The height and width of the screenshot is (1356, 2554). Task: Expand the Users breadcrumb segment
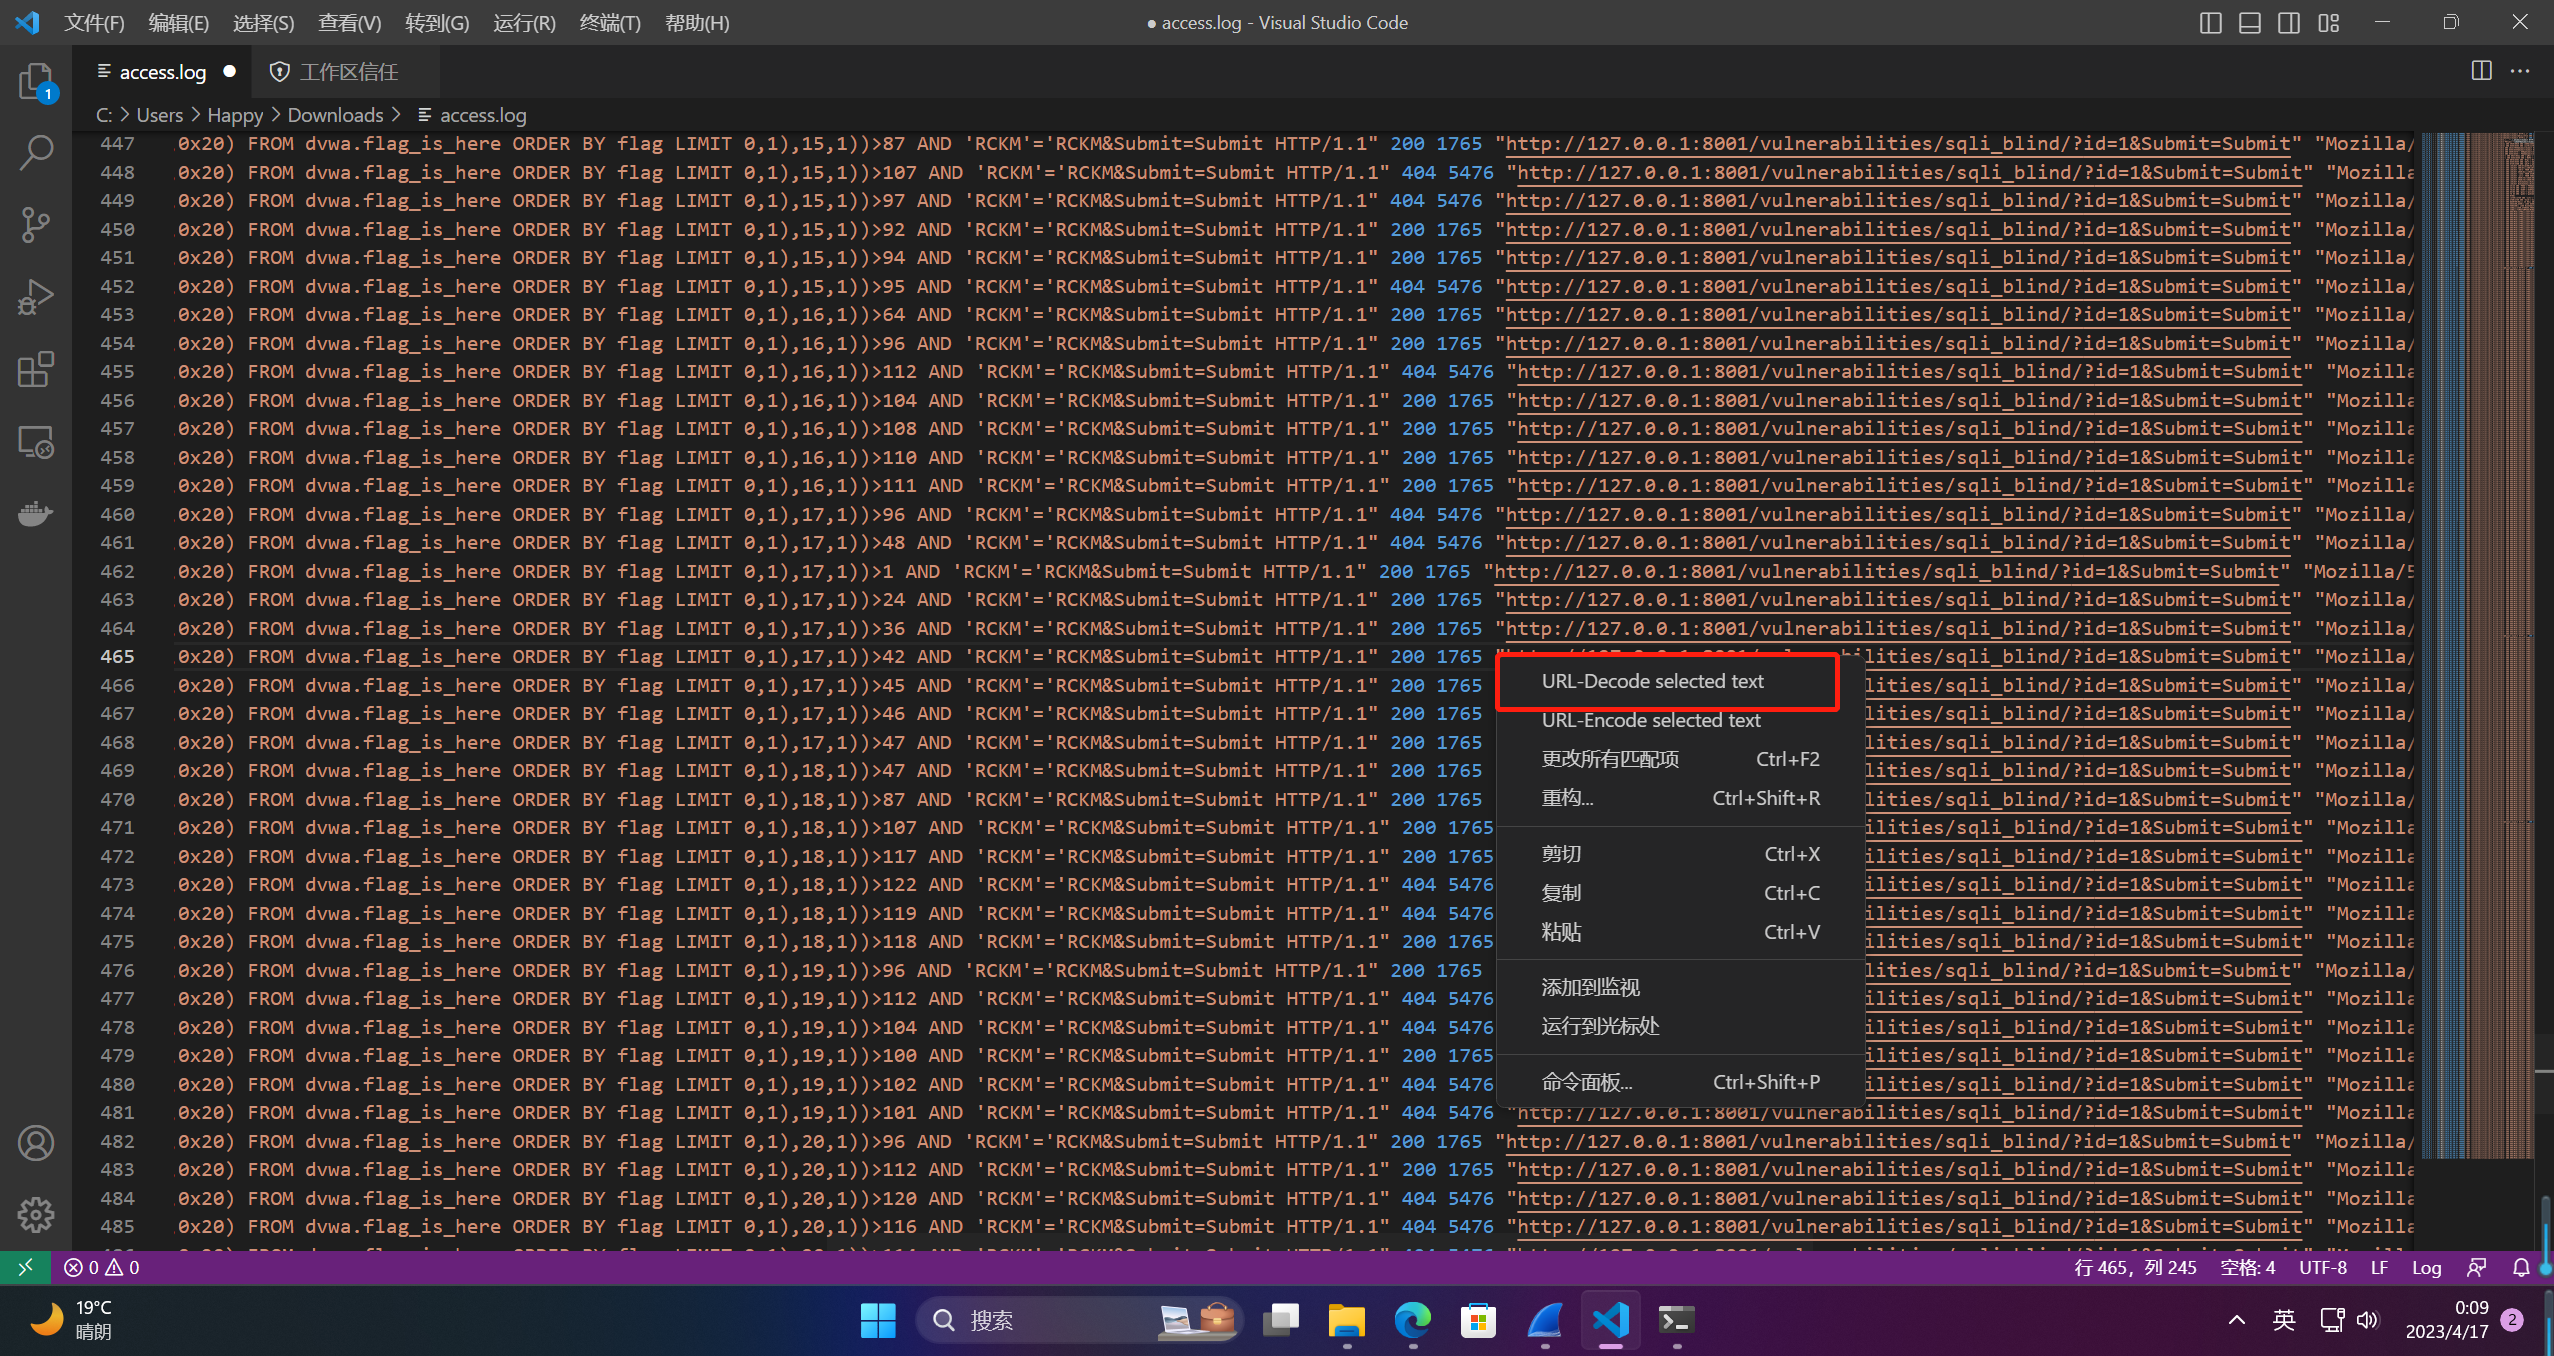coord(159,115)
